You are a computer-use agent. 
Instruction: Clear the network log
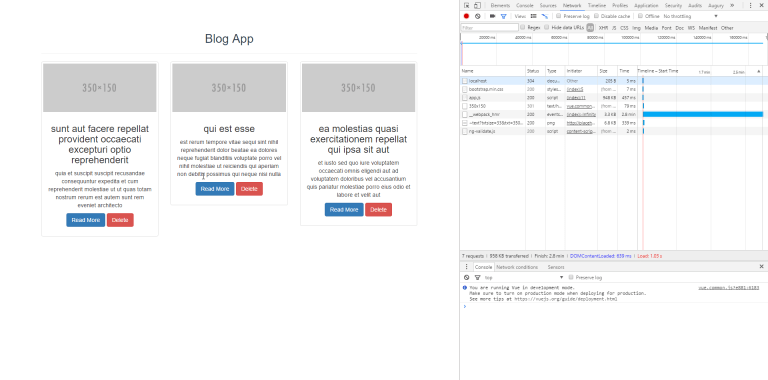(478, 16)
